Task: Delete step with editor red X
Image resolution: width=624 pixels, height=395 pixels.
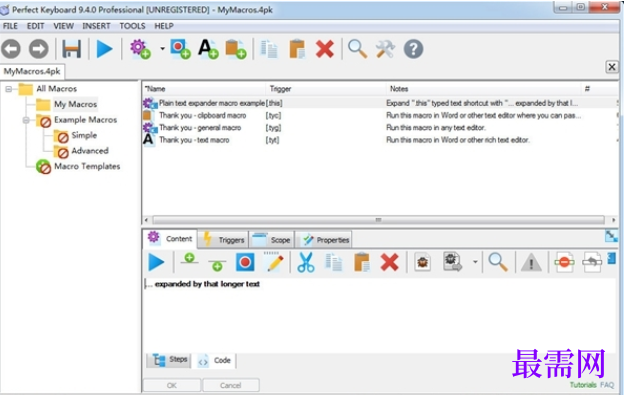Action: [x=389, y=263]
